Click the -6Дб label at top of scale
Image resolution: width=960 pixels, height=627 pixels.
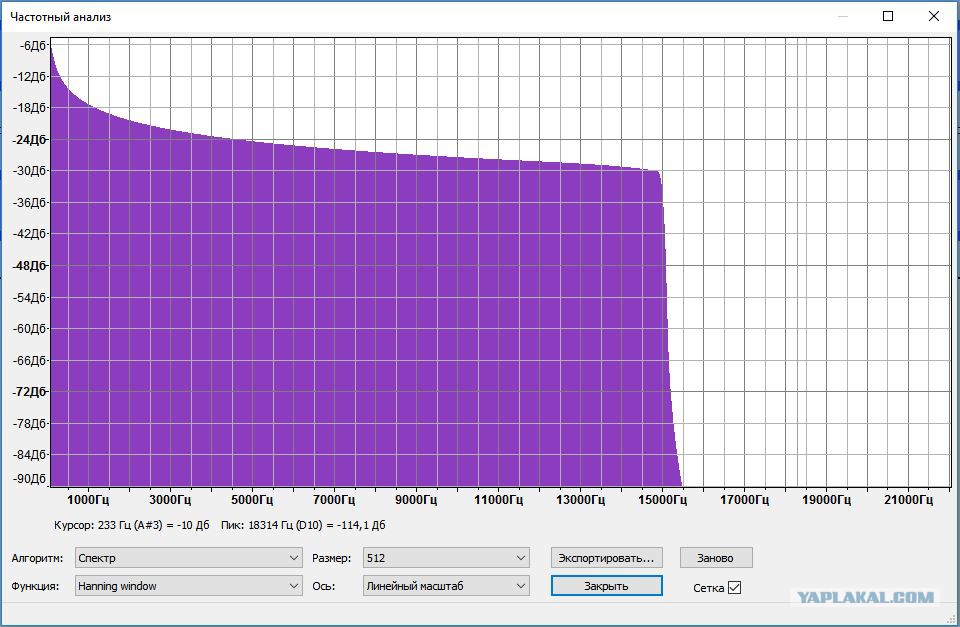click(32, 46)
